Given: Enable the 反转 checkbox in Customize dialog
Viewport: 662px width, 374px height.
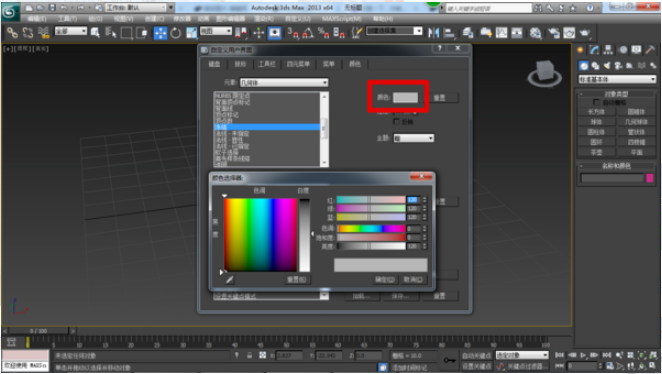Looking at the screenshot, I should [396, 122].
